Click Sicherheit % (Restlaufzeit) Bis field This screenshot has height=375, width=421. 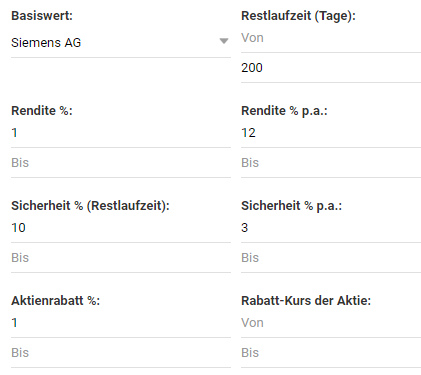(121, 258)
